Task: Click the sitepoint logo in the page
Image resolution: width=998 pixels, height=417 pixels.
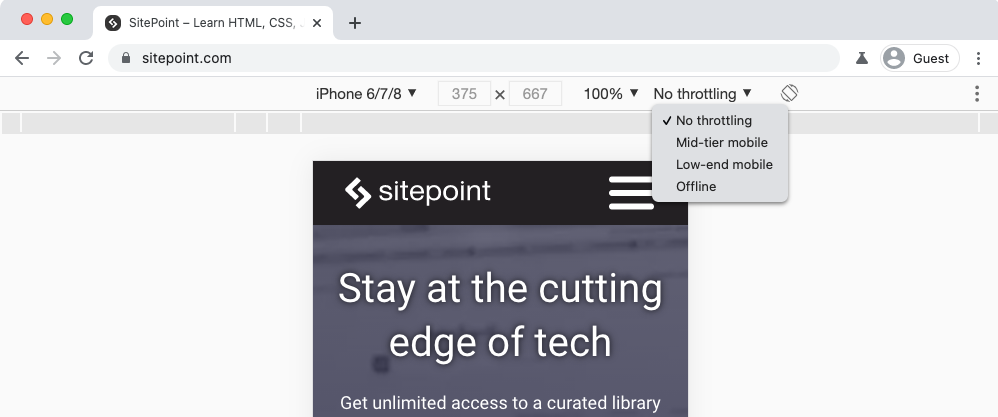Action: [418, 192]
